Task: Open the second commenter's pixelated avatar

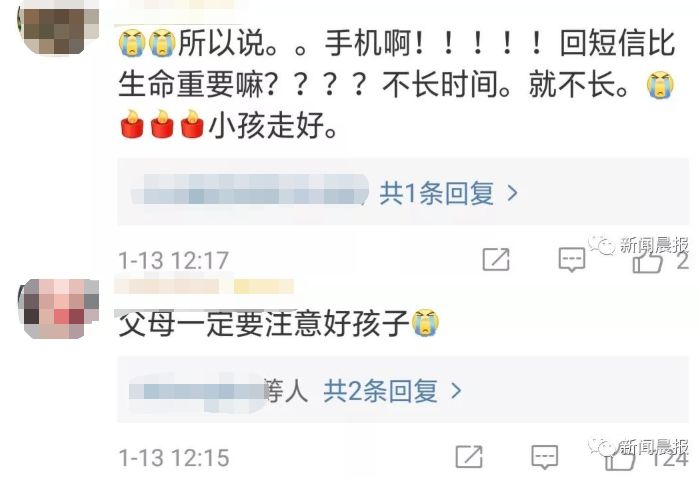Action: point(58,309)
